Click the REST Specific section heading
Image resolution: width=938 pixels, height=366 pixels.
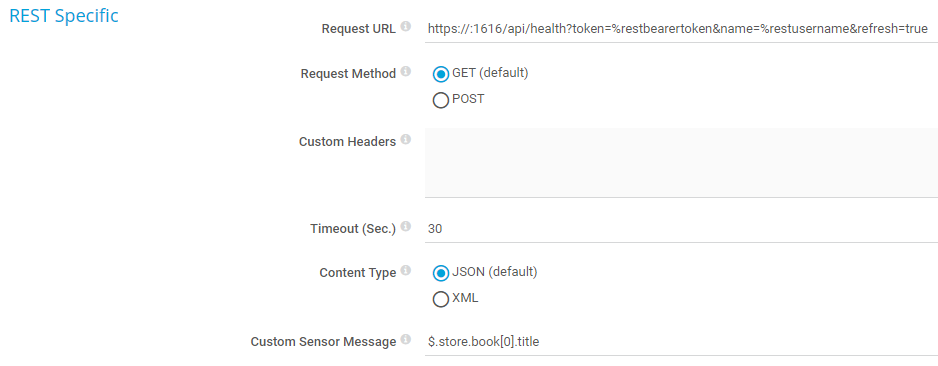click(x=64, y=16)
